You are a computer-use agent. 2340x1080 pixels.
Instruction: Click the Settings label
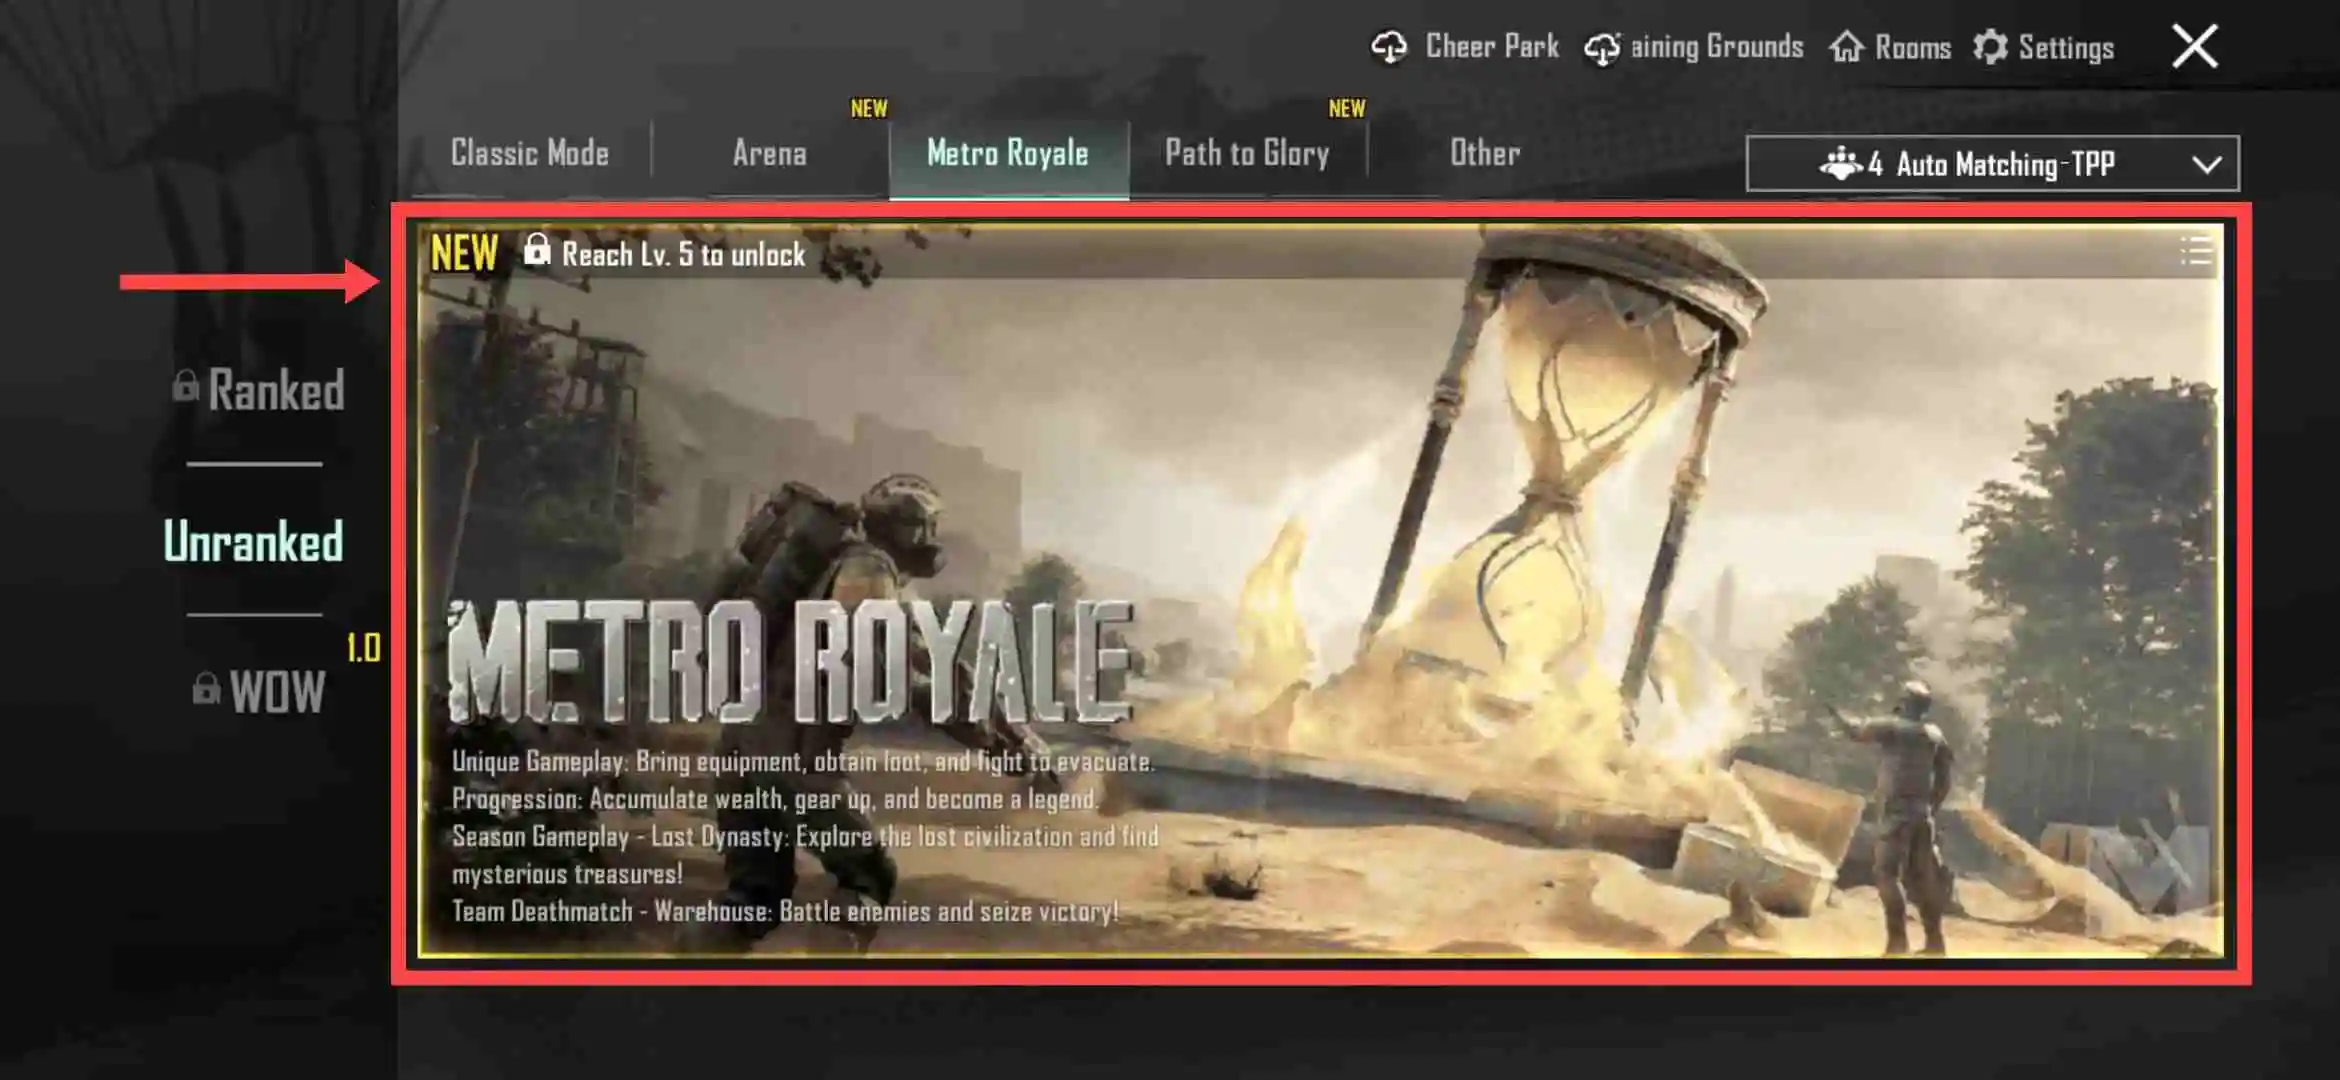(2066, 47)
